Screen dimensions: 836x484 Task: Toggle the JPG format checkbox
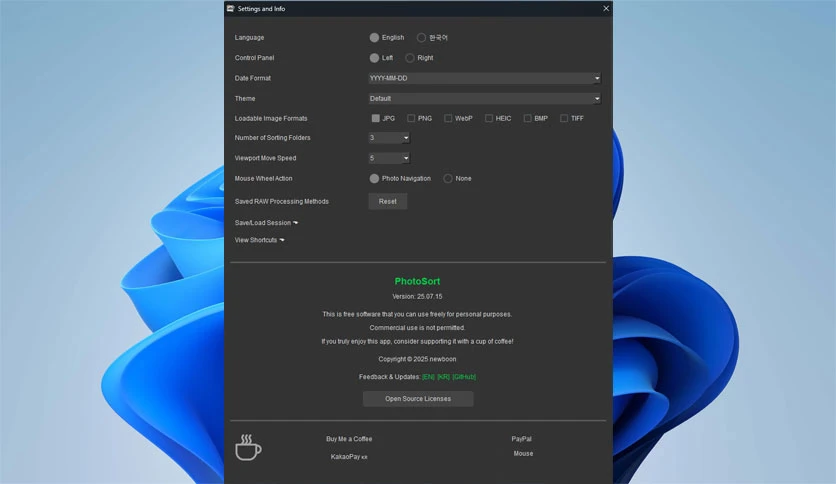(x=375, y=118)
